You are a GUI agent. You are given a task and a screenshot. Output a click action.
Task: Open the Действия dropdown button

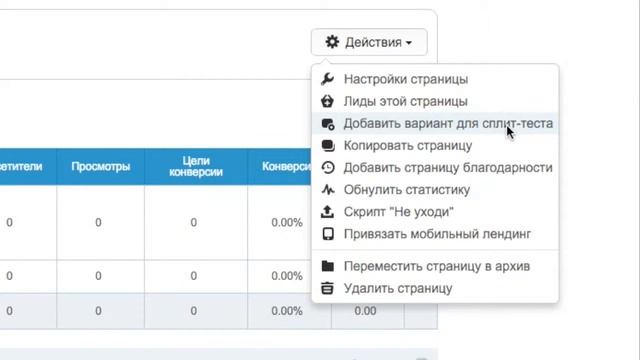coord(369,42)
